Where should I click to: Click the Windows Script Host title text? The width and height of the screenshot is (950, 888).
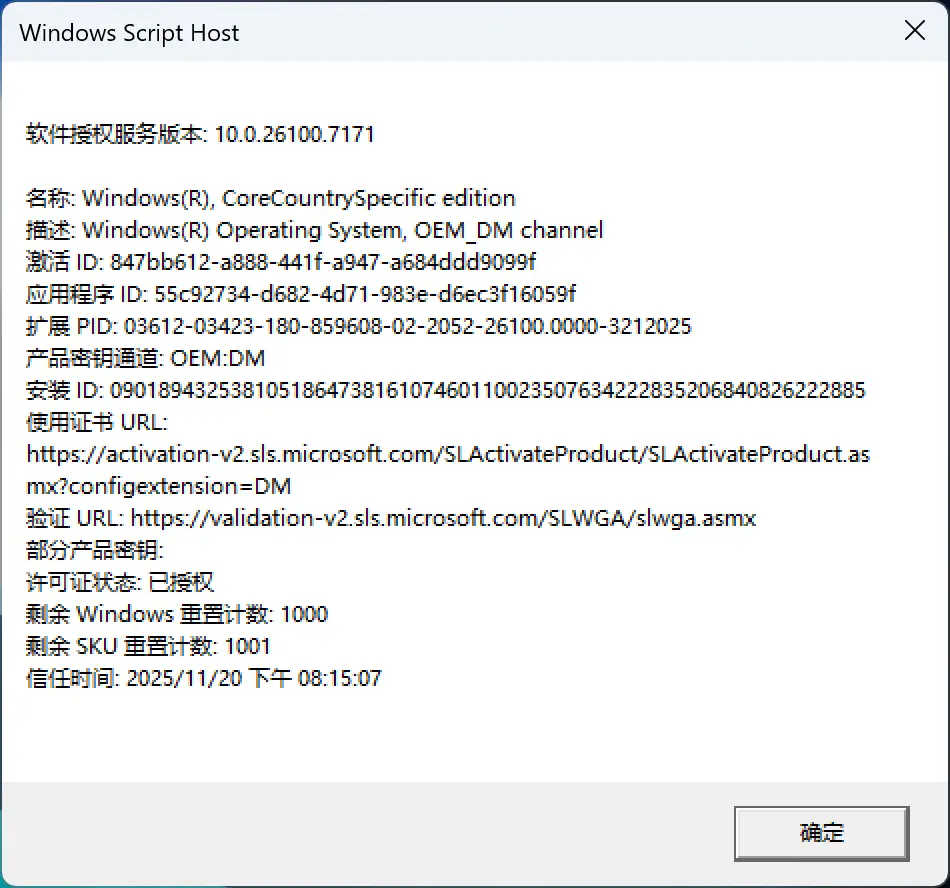(130, 32)
